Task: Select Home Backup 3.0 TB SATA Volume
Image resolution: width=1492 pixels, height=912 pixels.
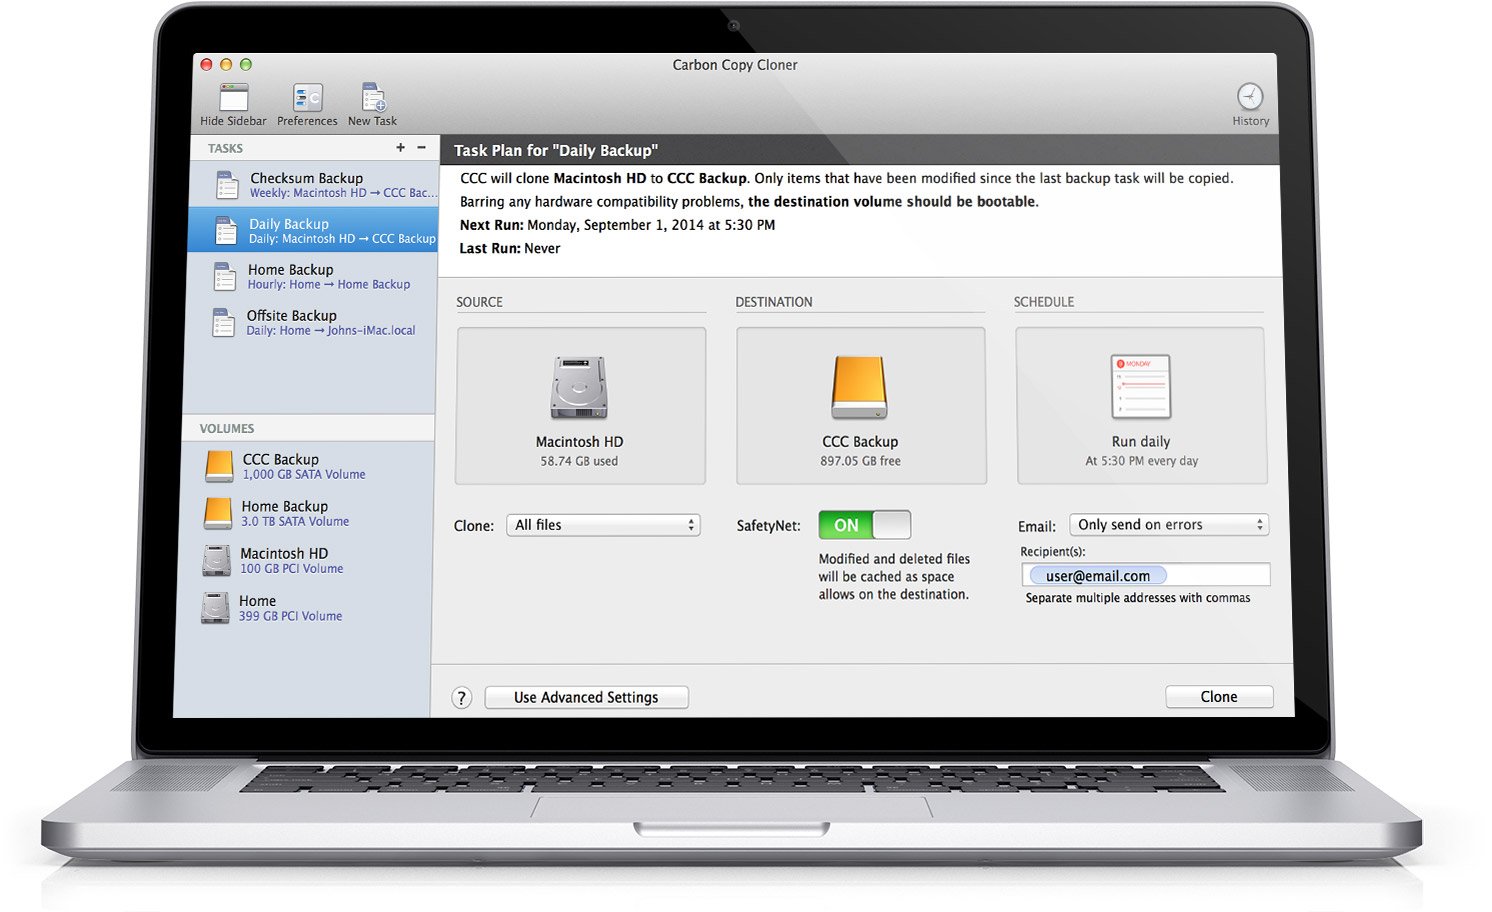Action: pyautogui.click(x=309, y=513)
